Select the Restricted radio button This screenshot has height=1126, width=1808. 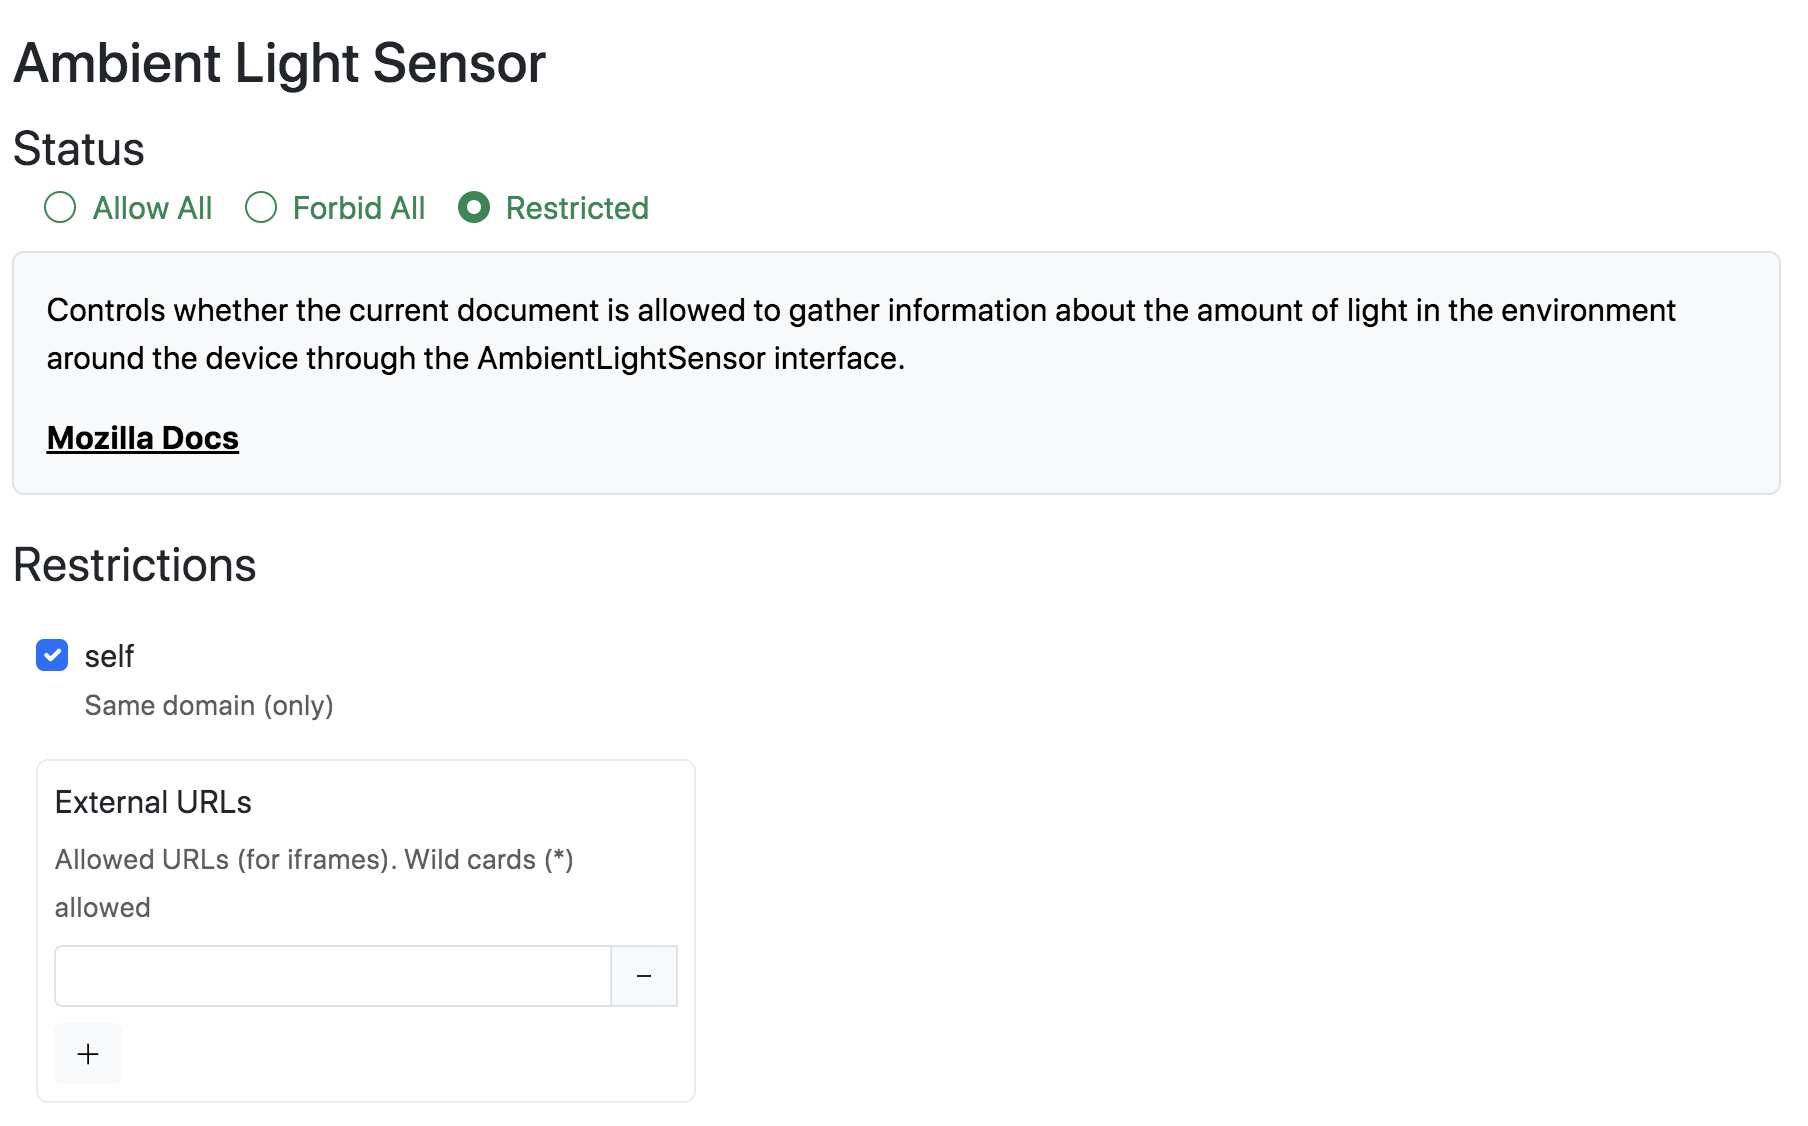pyautogui.click(x=474, y=208)
